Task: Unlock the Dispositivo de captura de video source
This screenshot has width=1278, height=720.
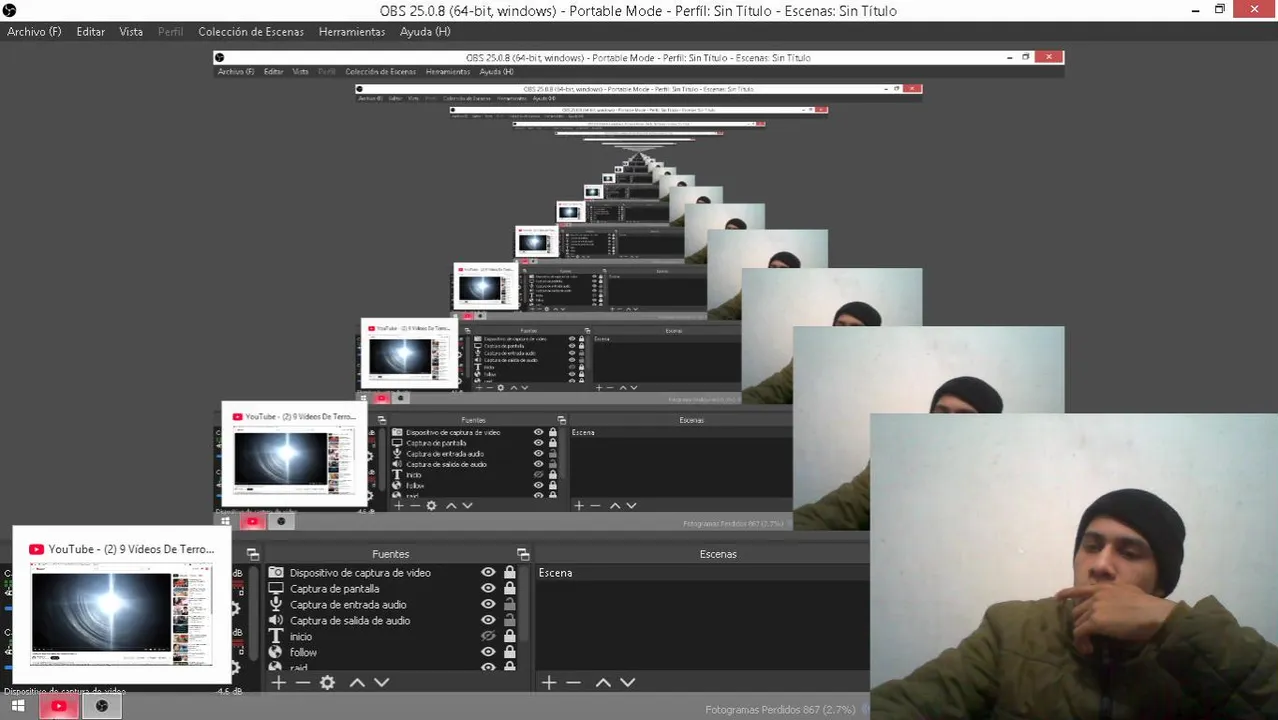Action: click(x=509, y=573)
